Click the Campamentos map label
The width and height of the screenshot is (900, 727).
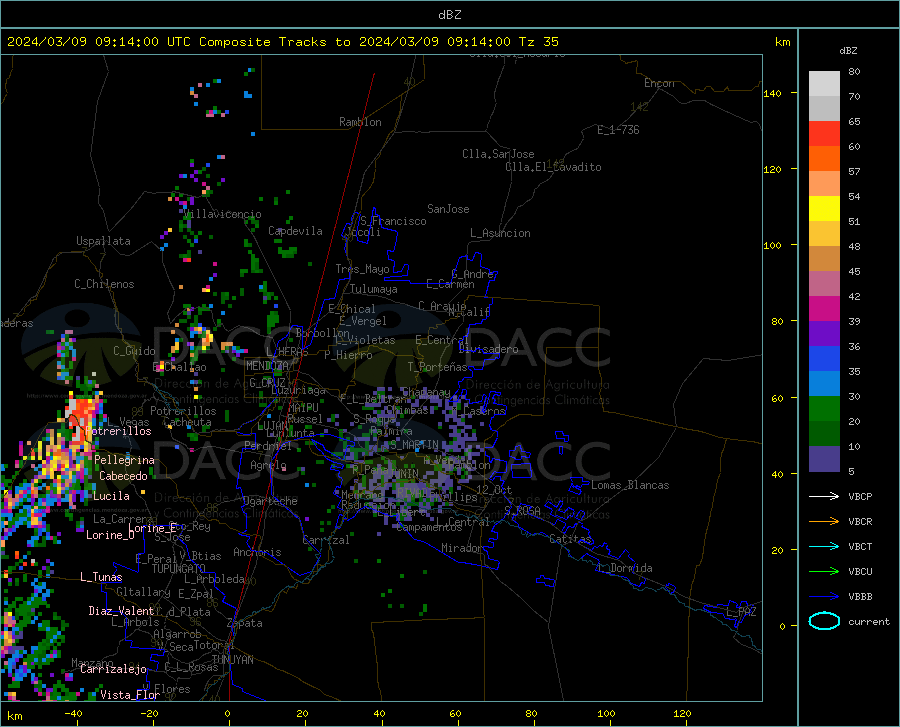(x=429, y=527)
